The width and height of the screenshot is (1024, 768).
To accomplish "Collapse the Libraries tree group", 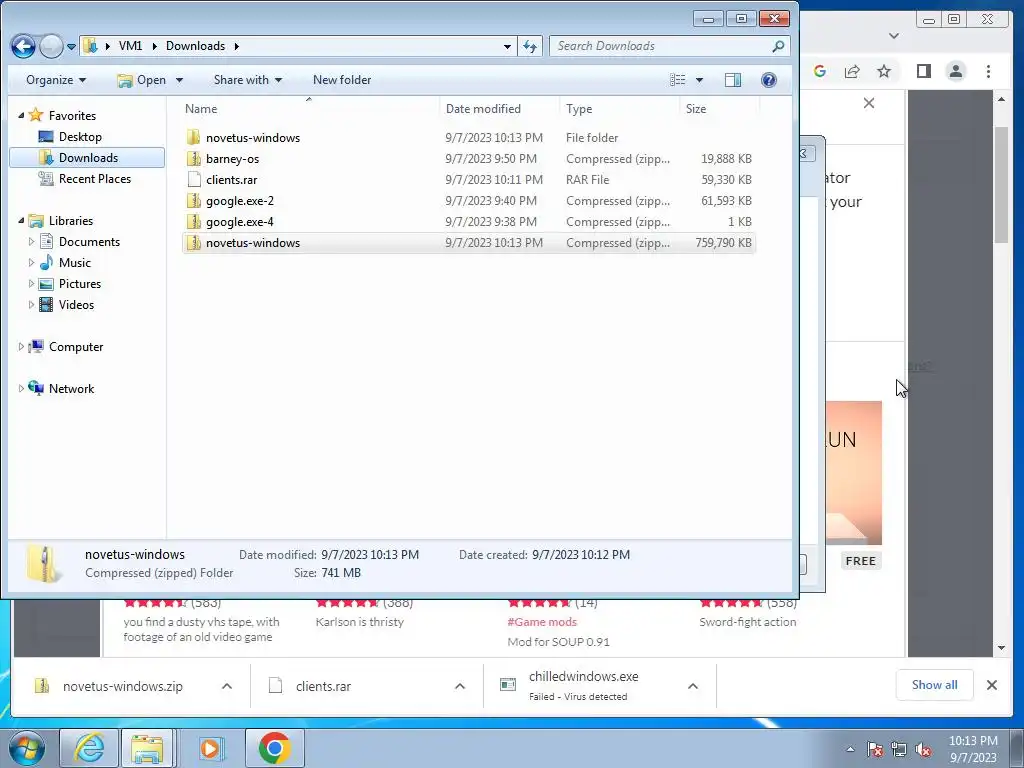I will [21, 221].
